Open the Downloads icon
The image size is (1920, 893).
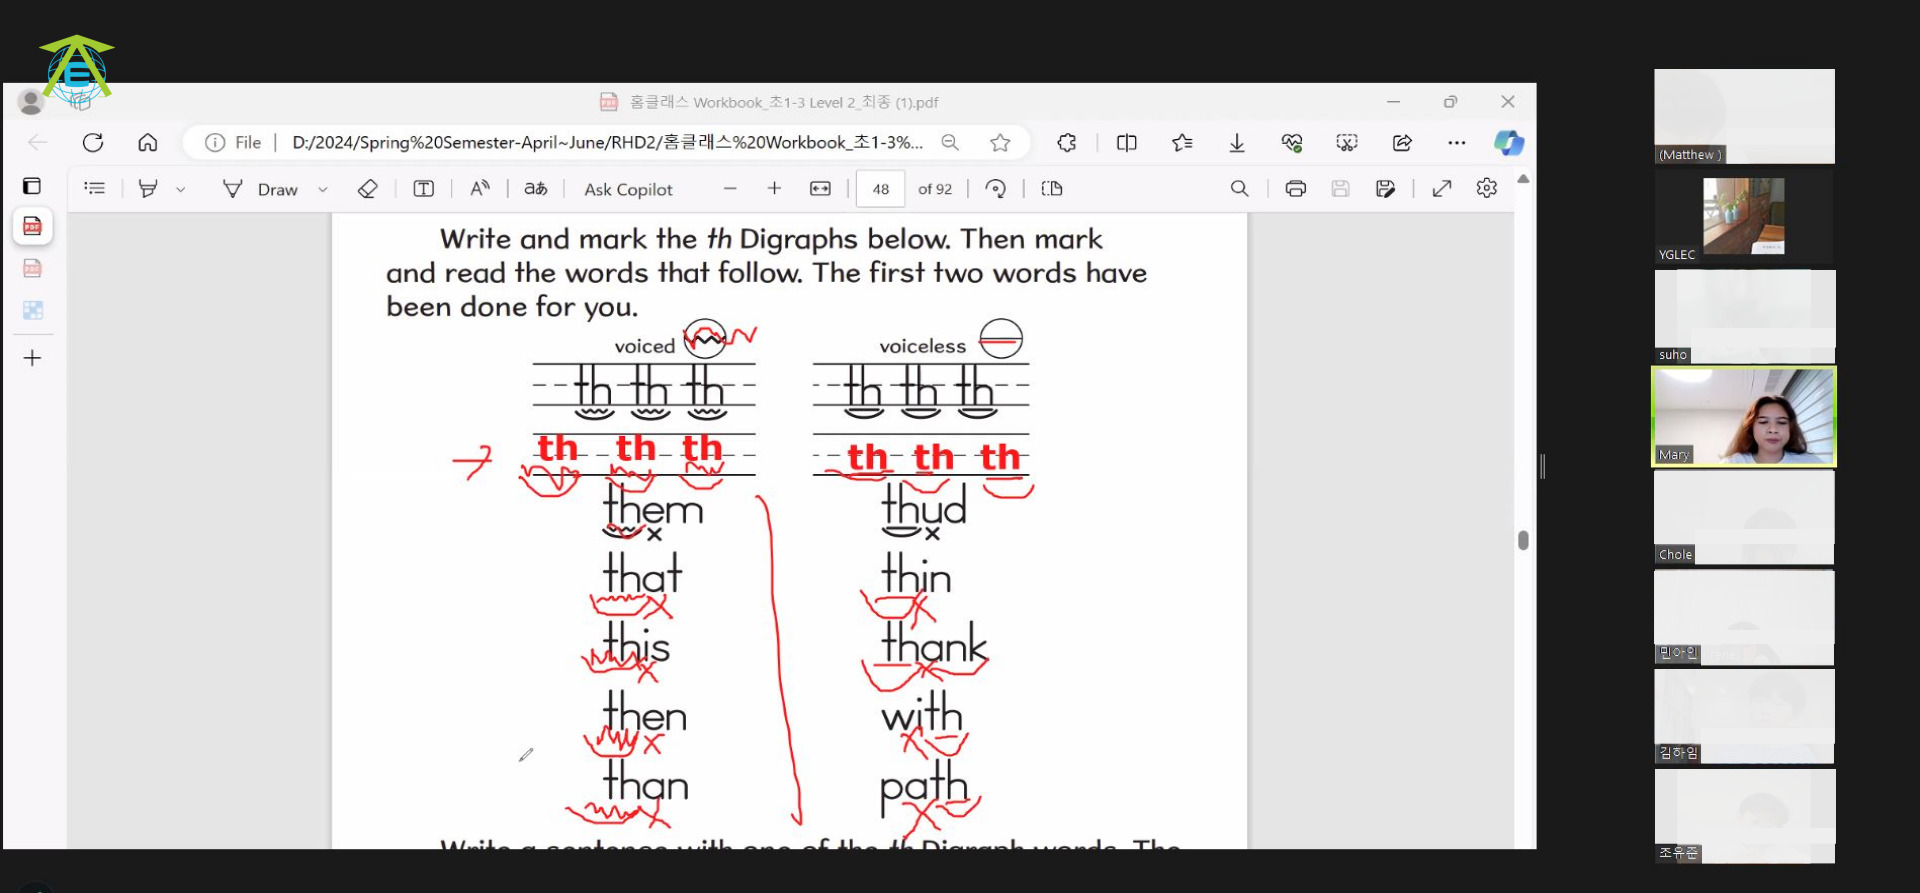point(1237,143)
